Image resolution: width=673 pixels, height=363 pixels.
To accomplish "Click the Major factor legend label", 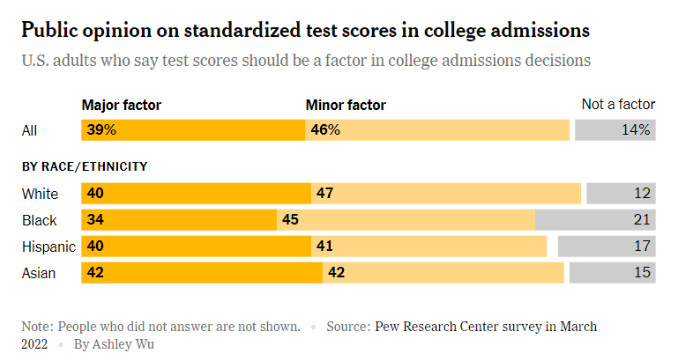I will (x=121, y=105).
